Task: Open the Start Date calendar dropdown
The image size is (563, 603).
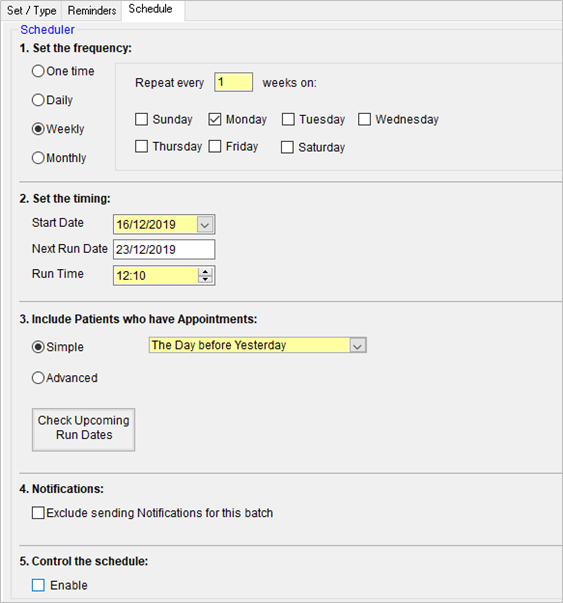Action: 205,225
